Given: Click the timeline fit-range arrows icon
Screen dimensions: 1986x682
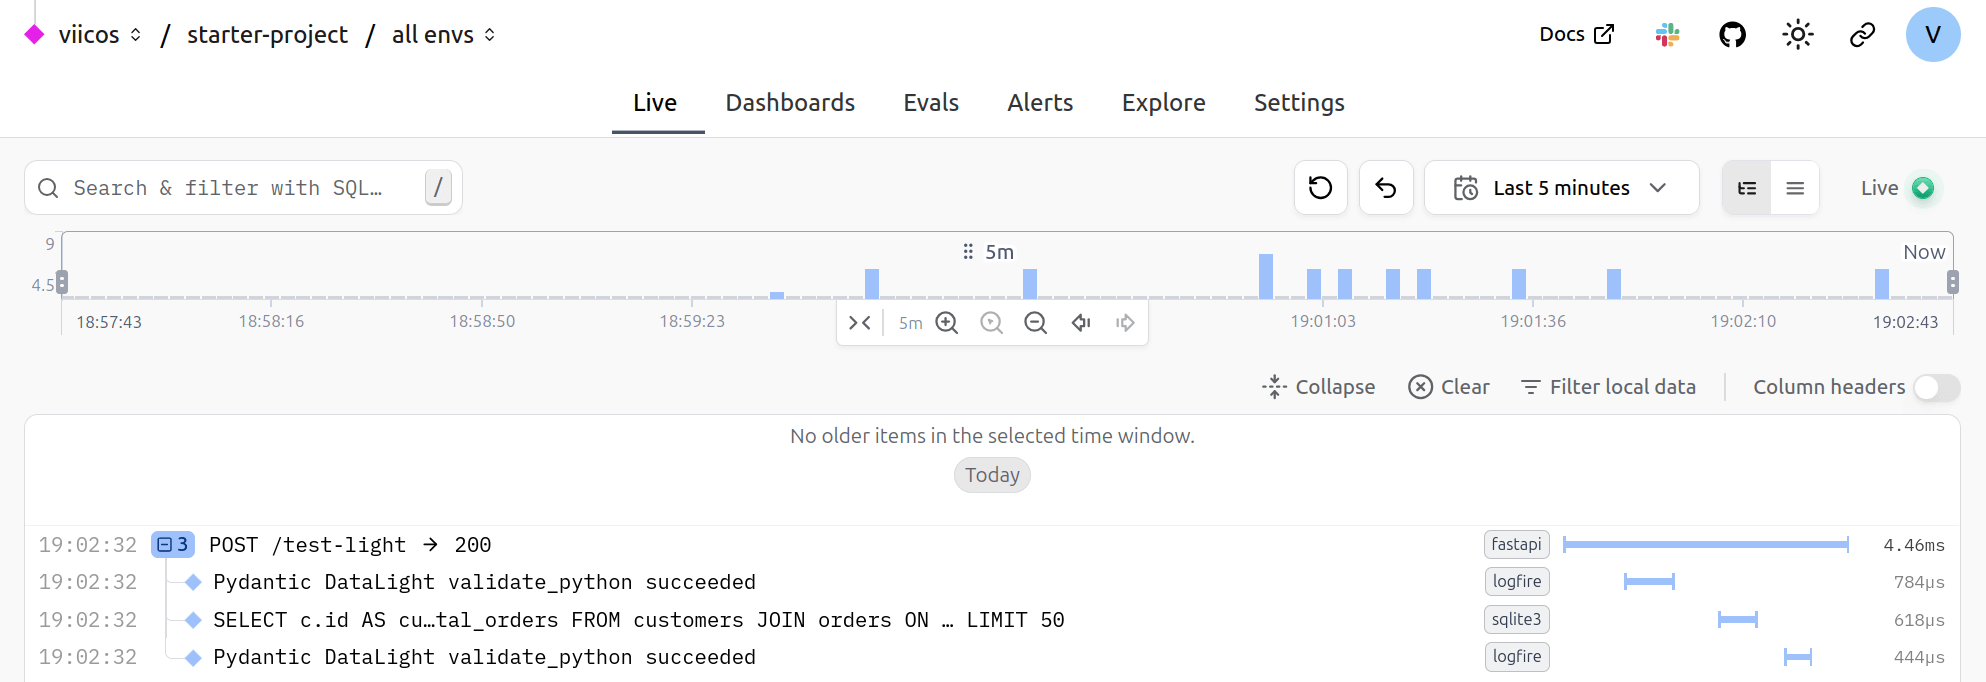Looking at the screenshot, I should pos(860,323).
